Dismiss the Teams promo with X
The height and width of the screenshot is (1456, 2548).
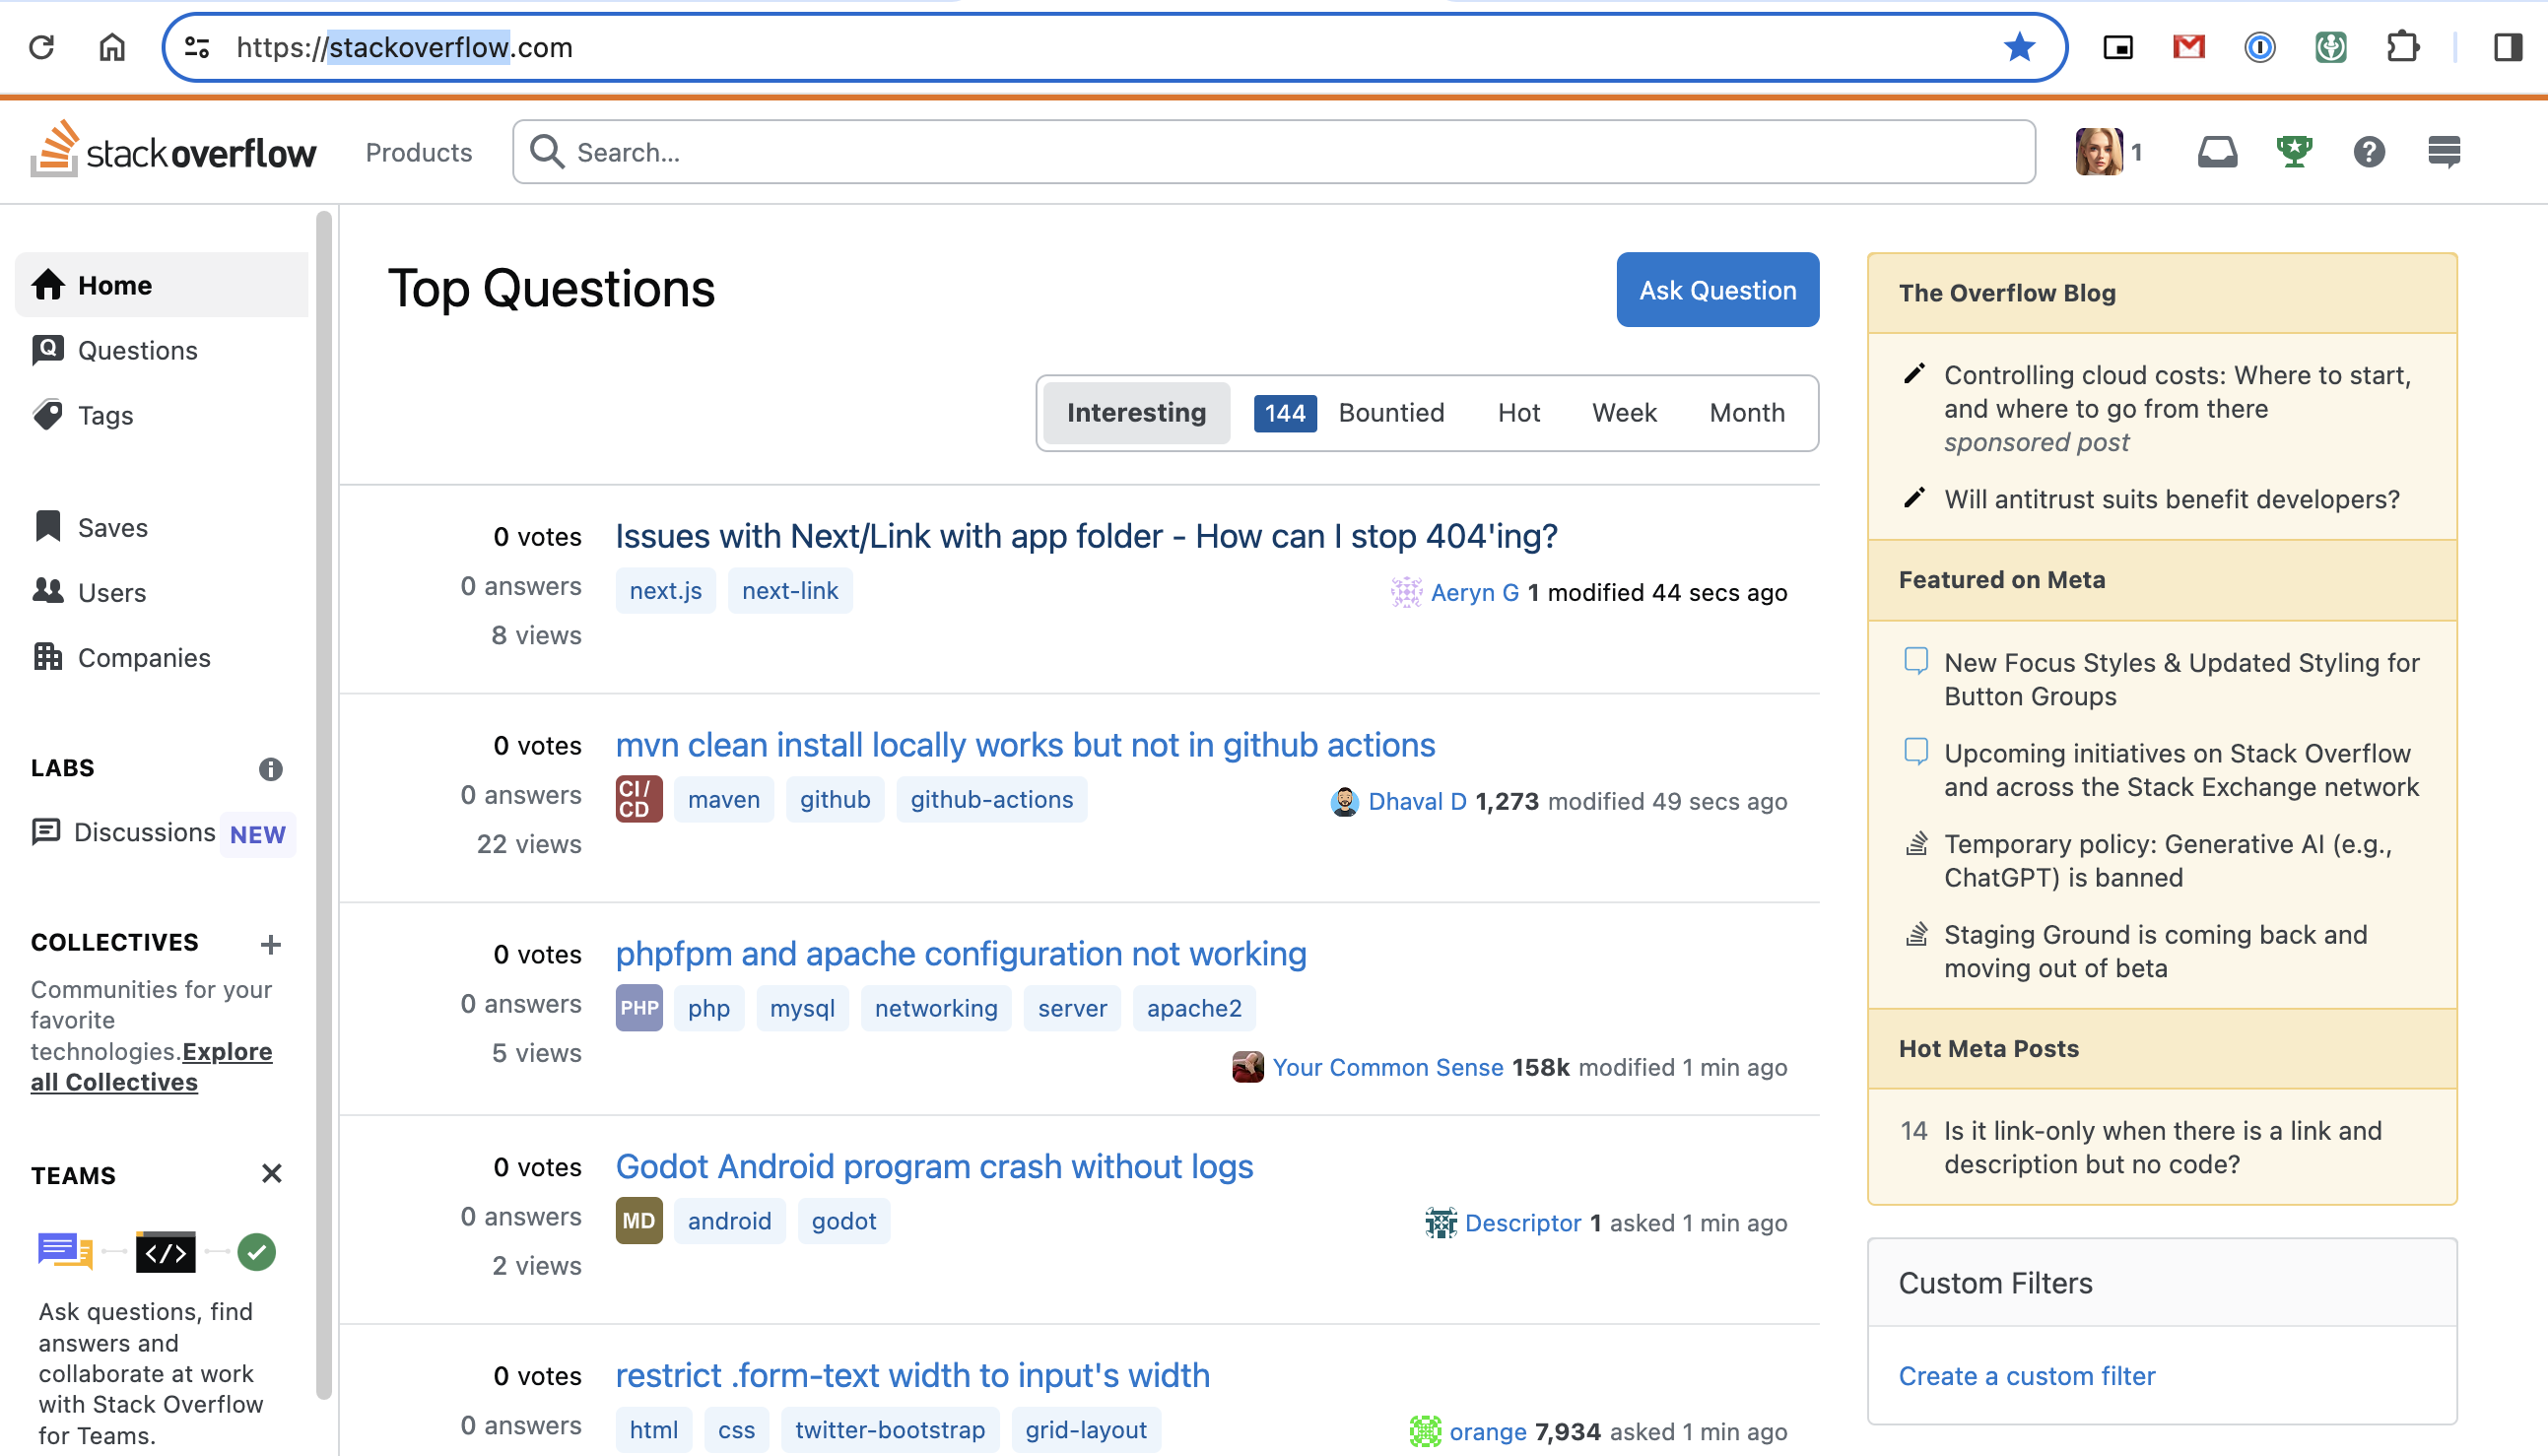pos(271,1173)
